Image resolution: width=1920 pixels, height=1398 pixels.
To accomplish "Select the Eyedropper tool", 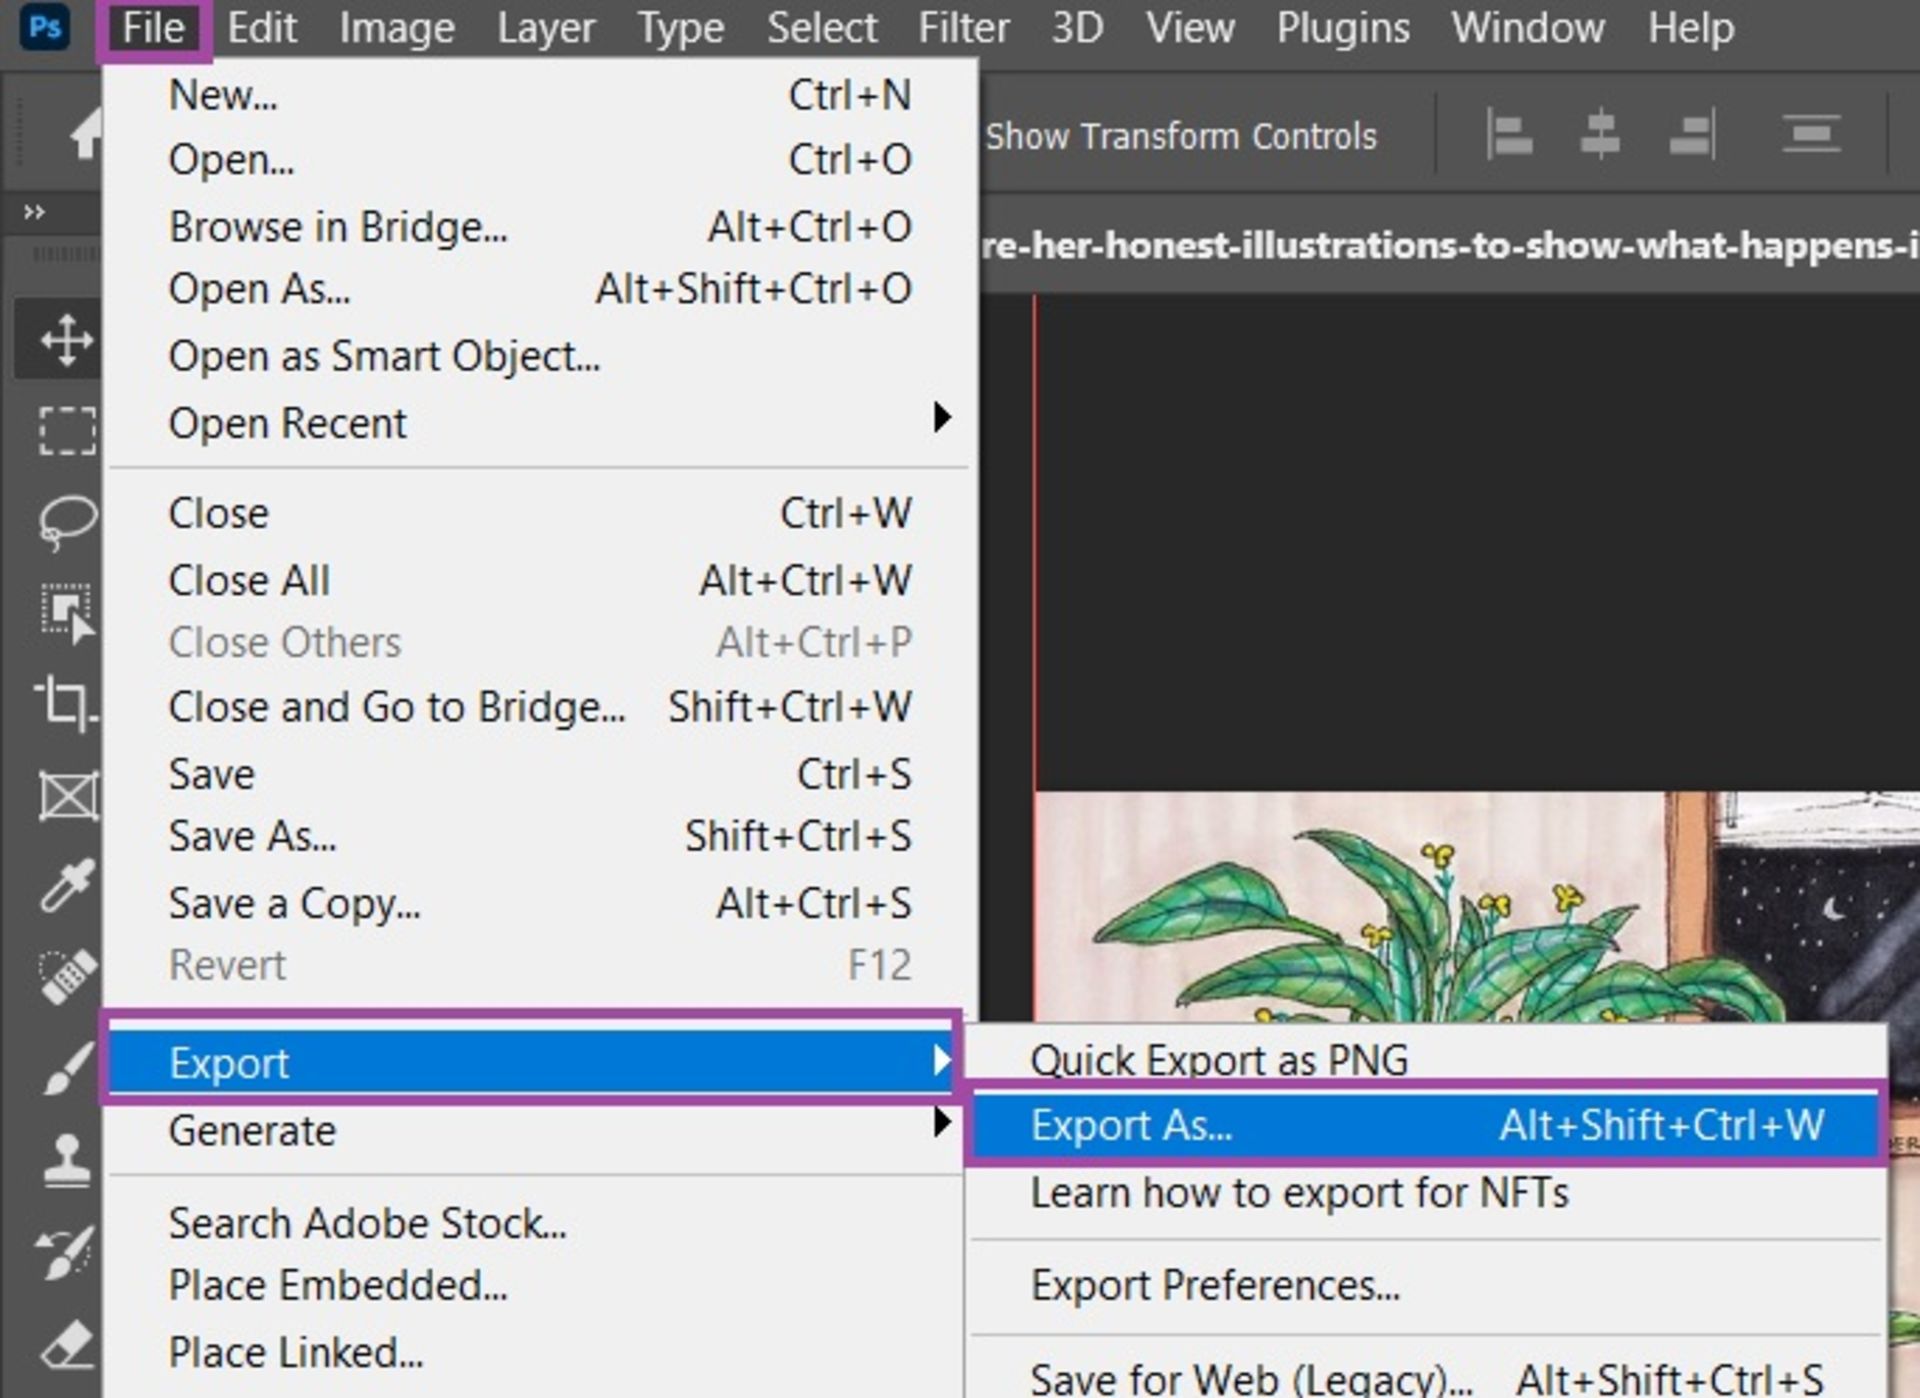I will click(66, 884).
